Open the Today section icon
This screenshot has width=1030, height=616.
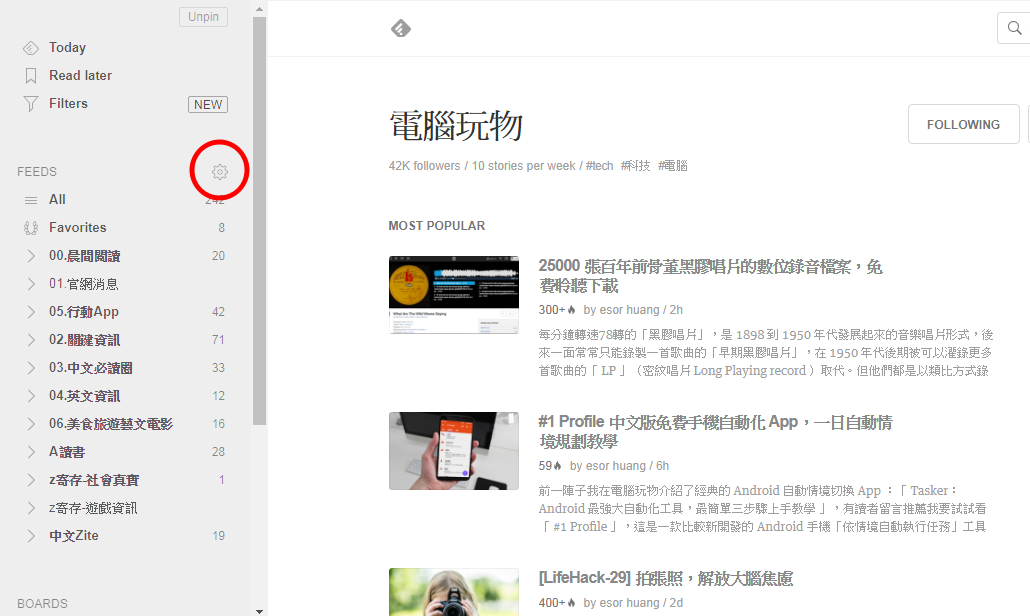31,48
